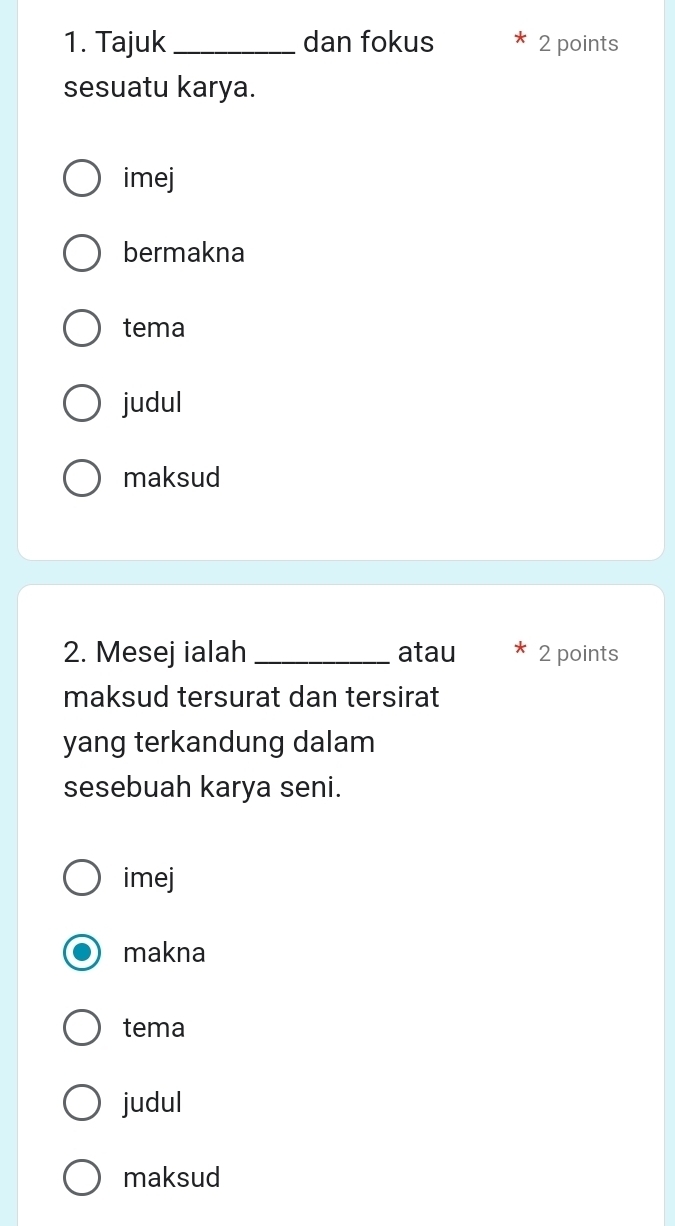Click the word 'makna' label text

[x=165, y=953]
